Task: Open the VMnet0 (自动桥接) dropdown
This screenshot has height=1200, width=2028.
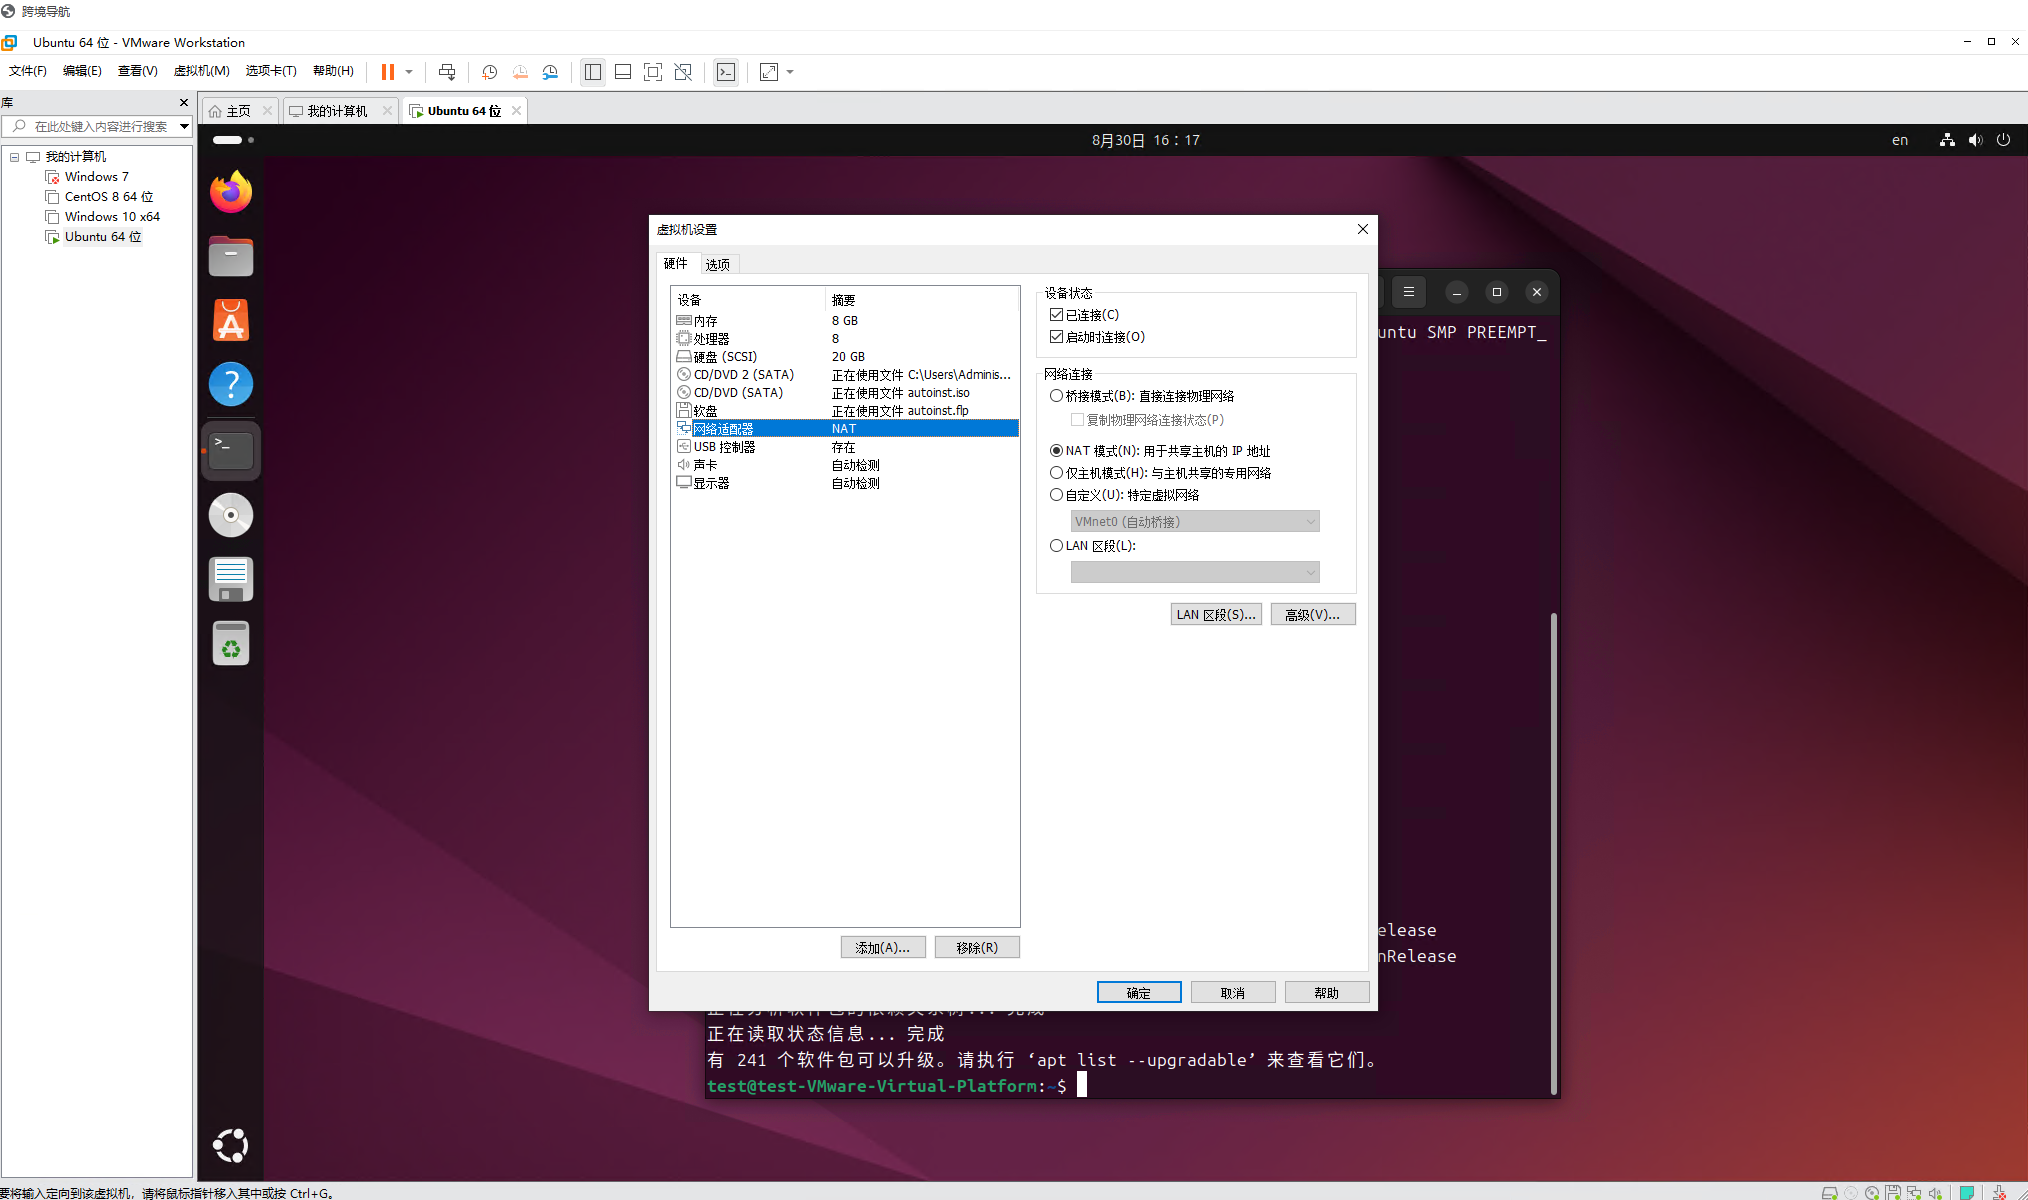Action: [x=1194, y=522]
